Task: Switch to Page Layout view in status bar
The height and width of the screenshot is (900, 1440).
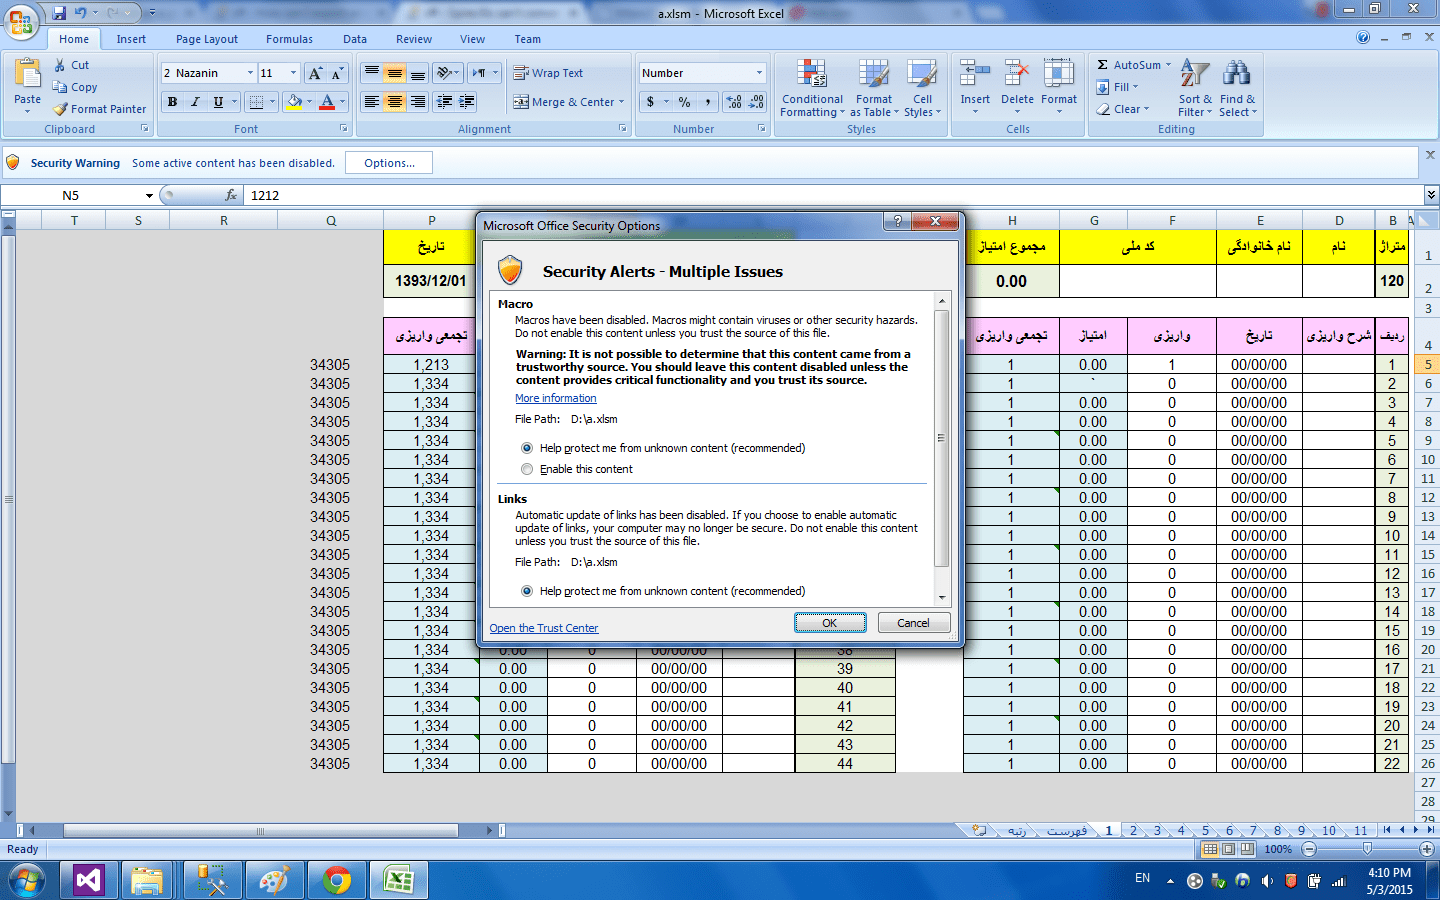Action: (1229, 849)
